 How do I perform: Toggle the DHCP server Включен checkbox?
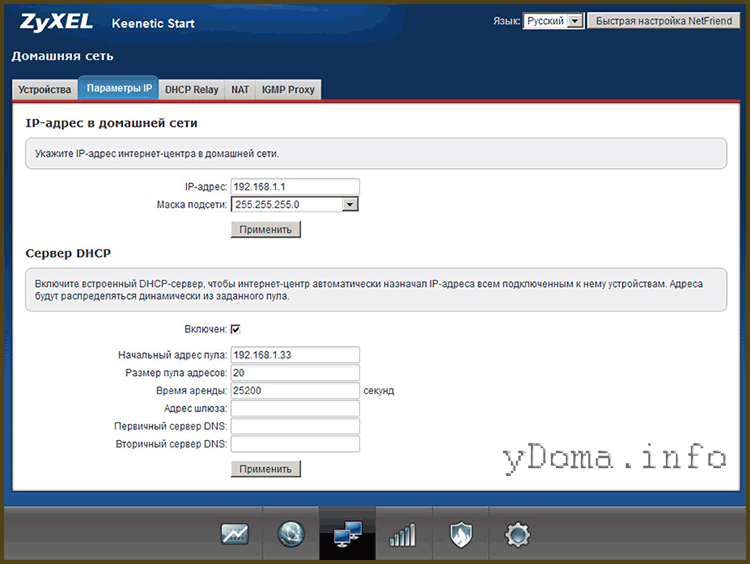pyautogui.click(x=235, y=329)
